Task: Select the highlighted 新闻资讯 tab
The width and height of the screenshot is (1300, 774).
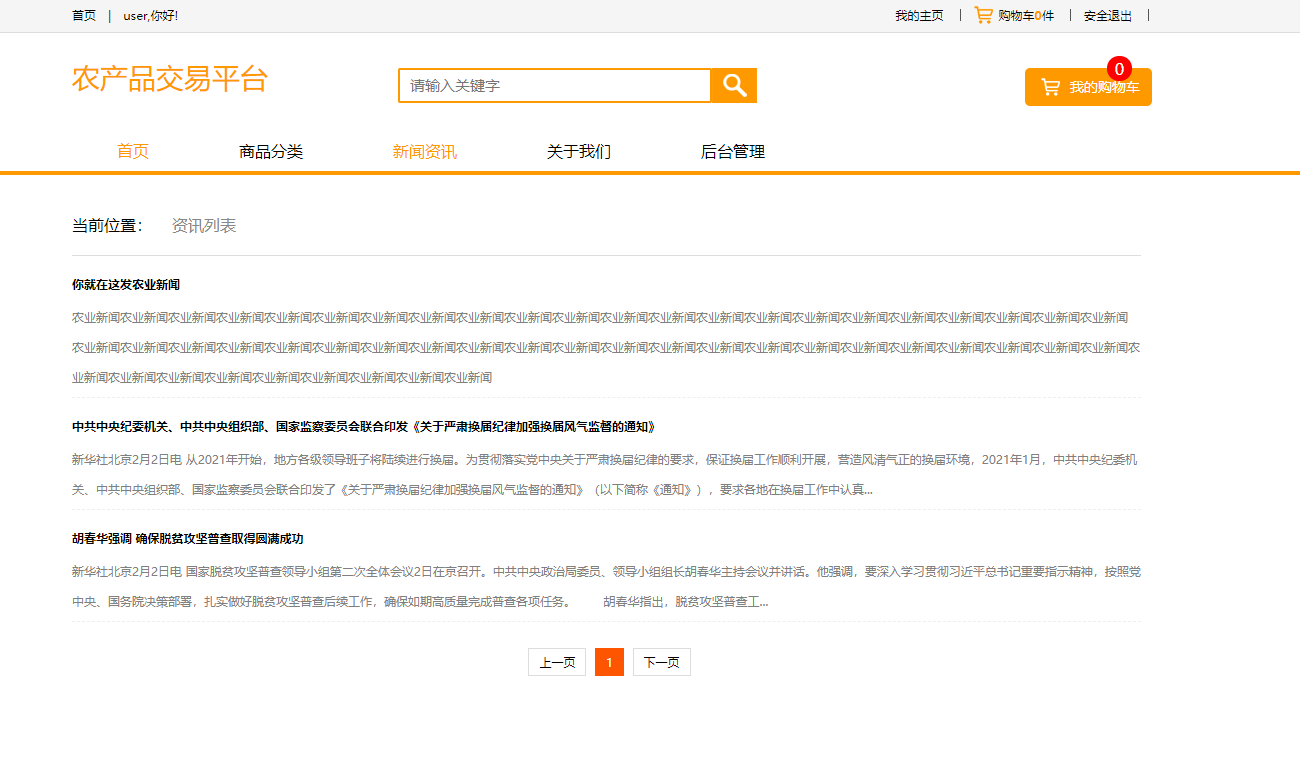Action: 425,151
